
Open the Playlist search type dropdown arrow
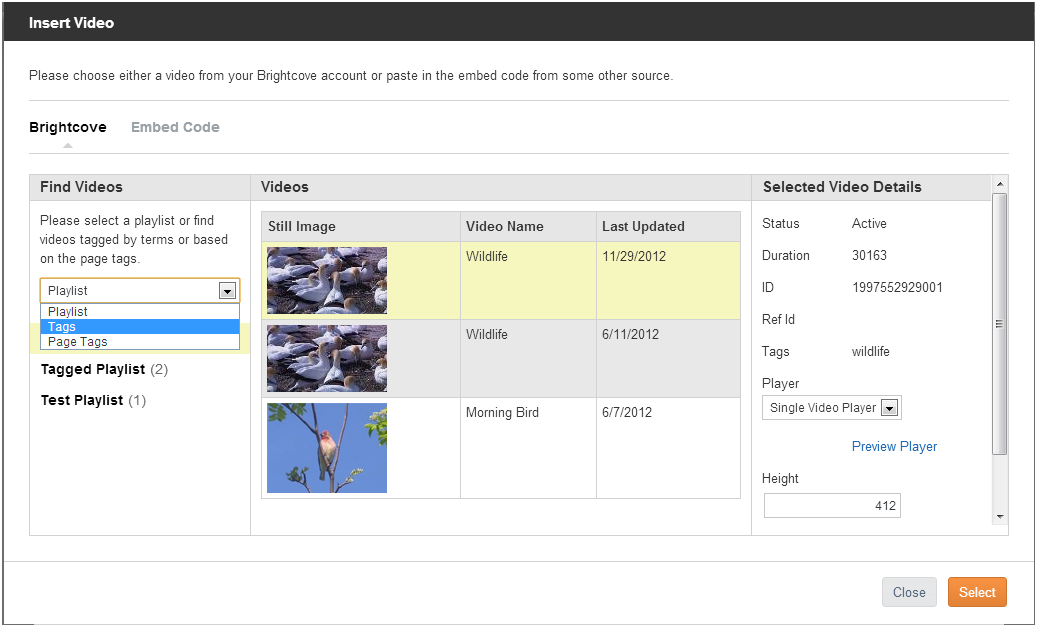(227, 291)
